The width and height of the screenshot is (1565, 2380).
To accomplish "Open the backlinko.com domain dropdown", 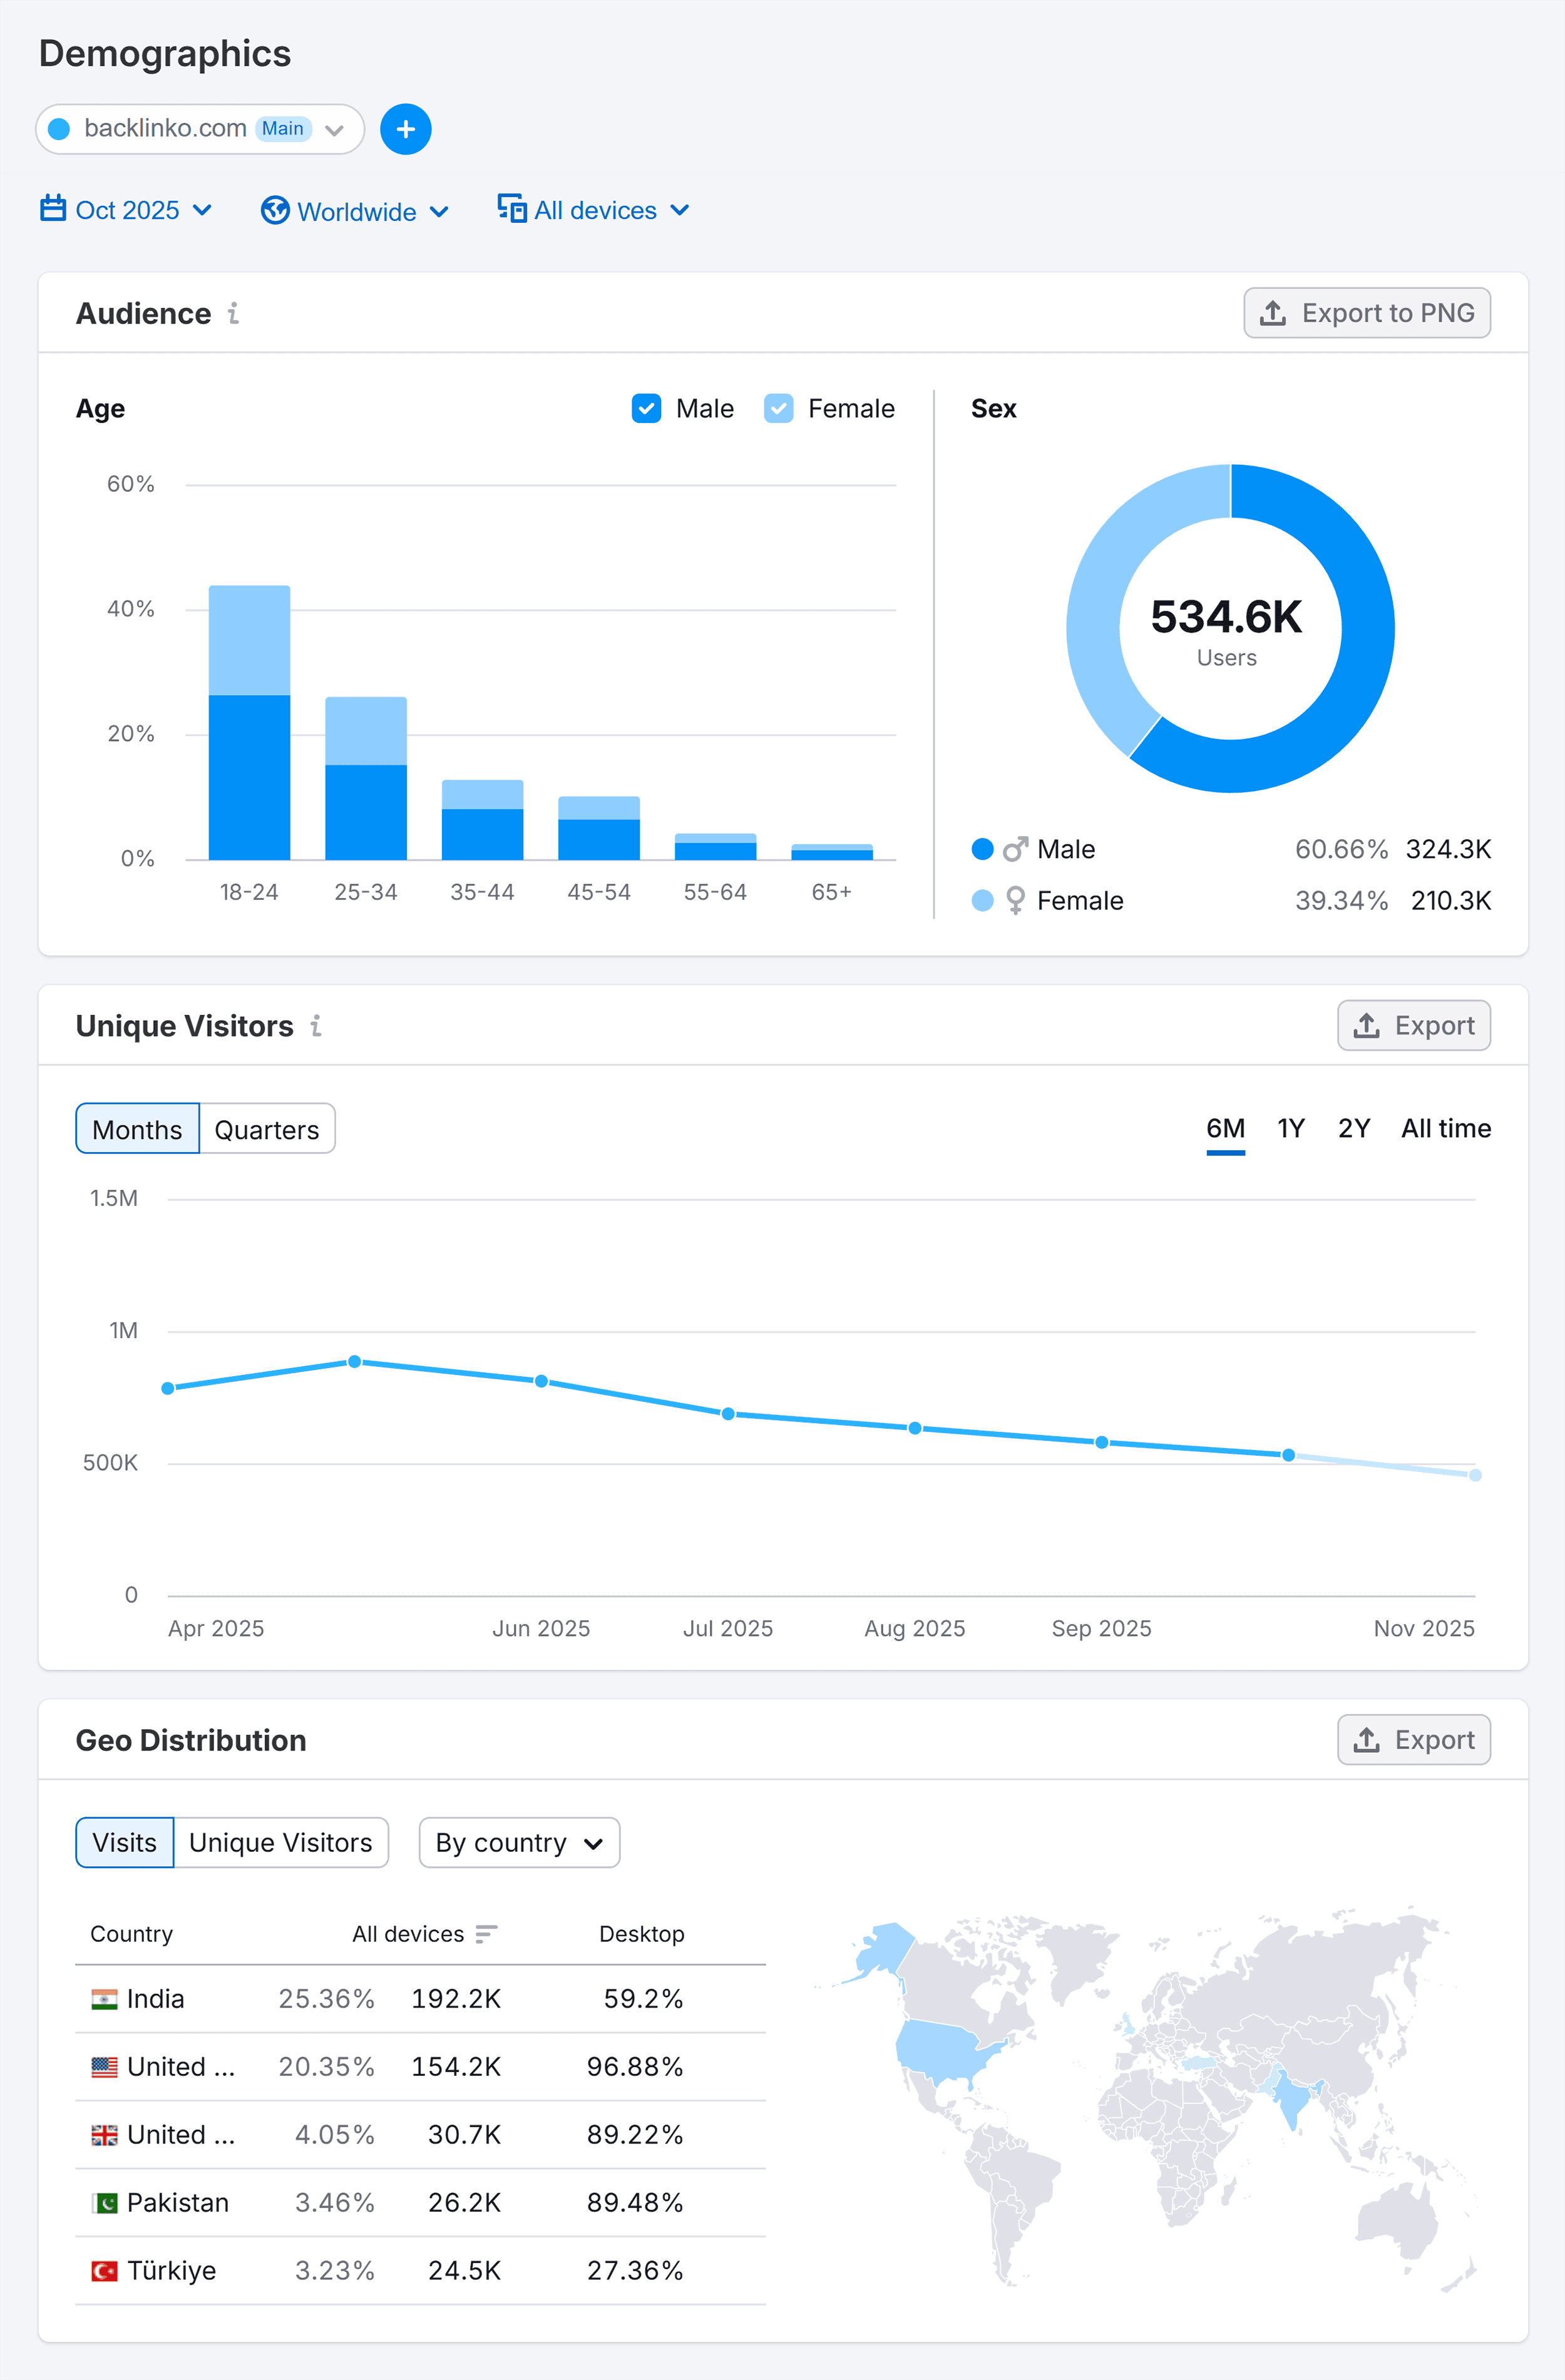I will (336, 129).
